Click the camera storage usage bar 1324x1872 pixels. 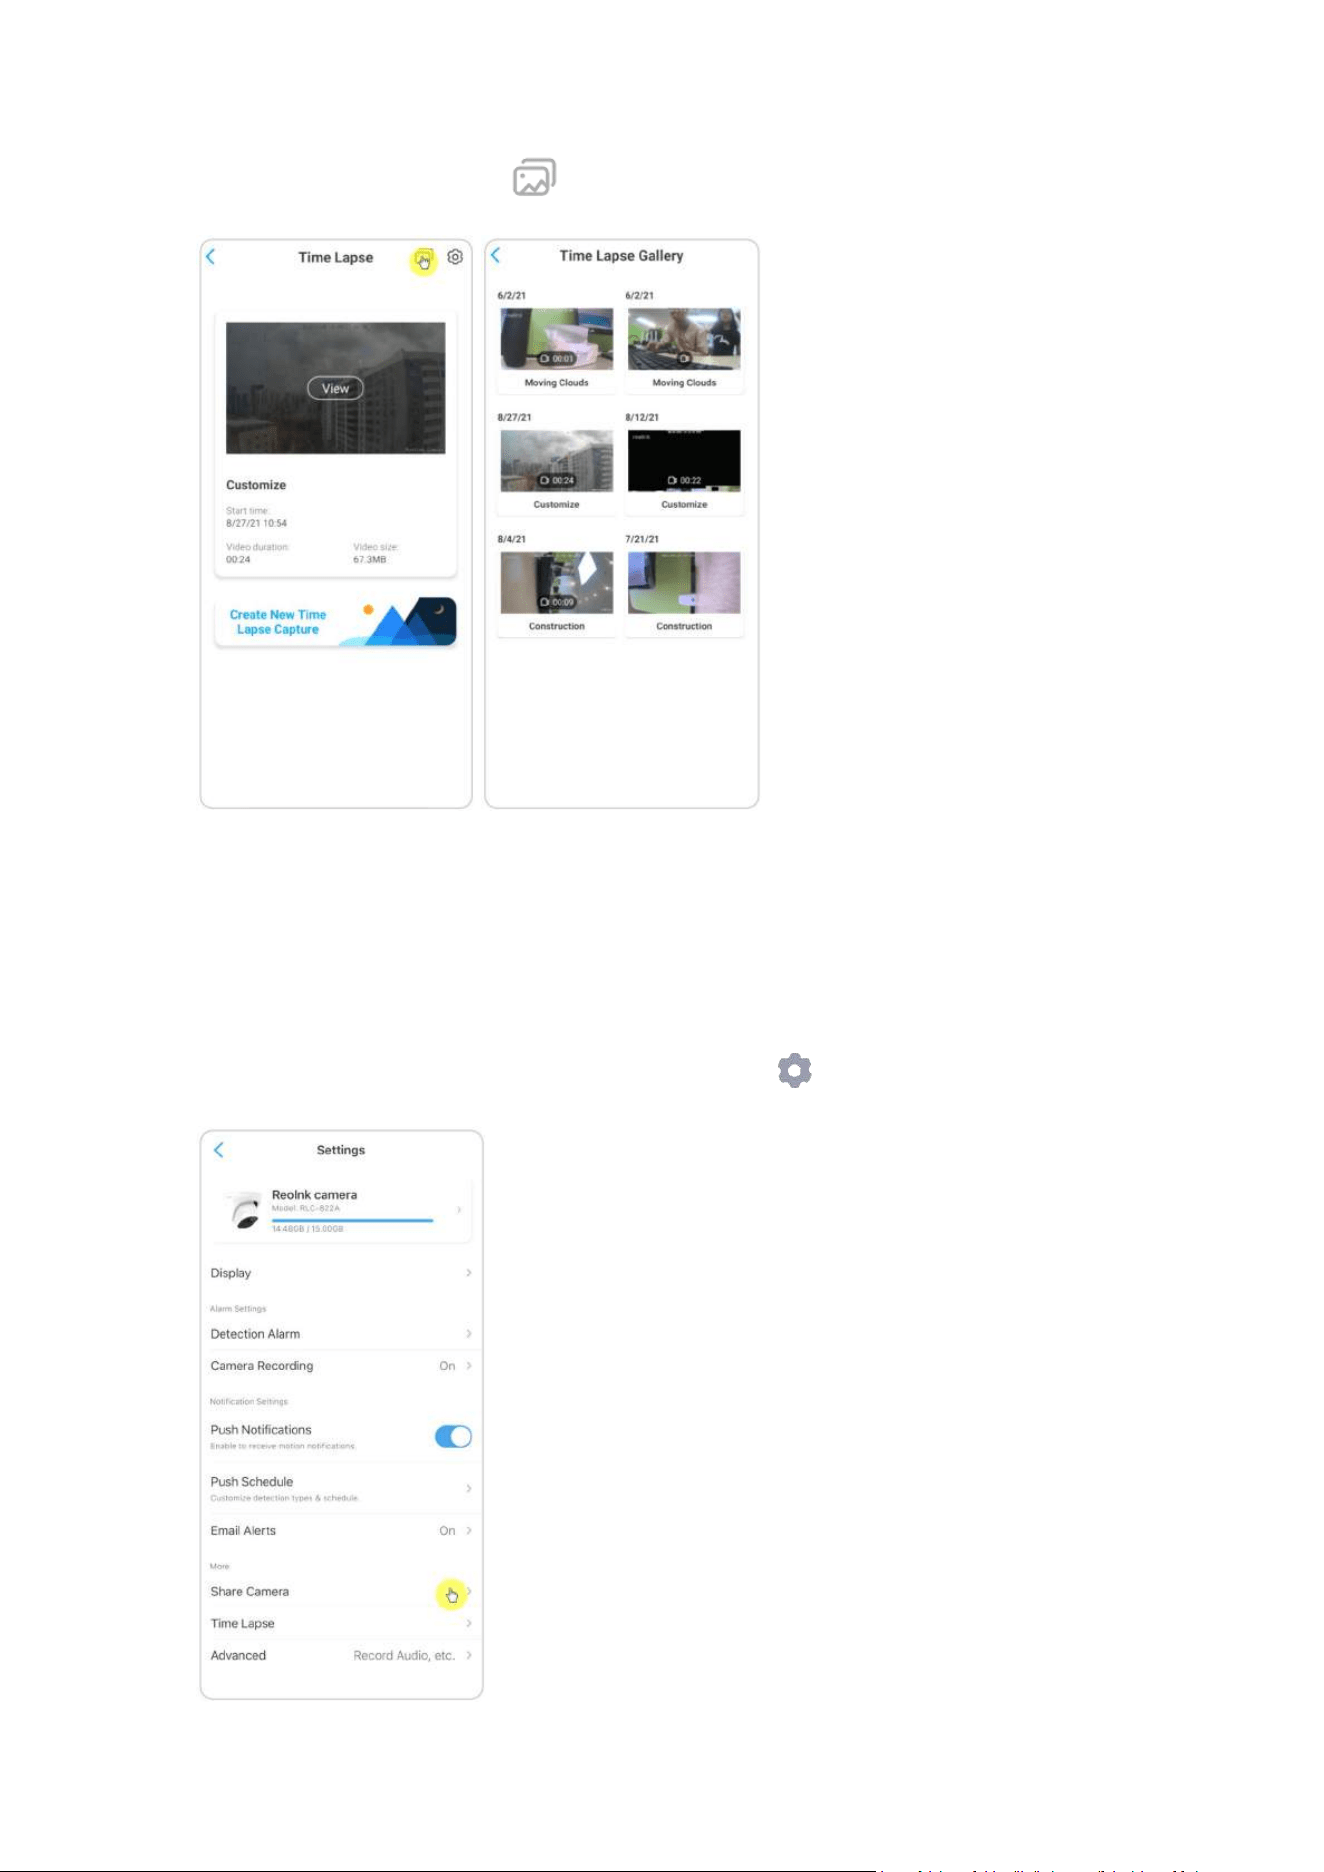coord(352,1220)
